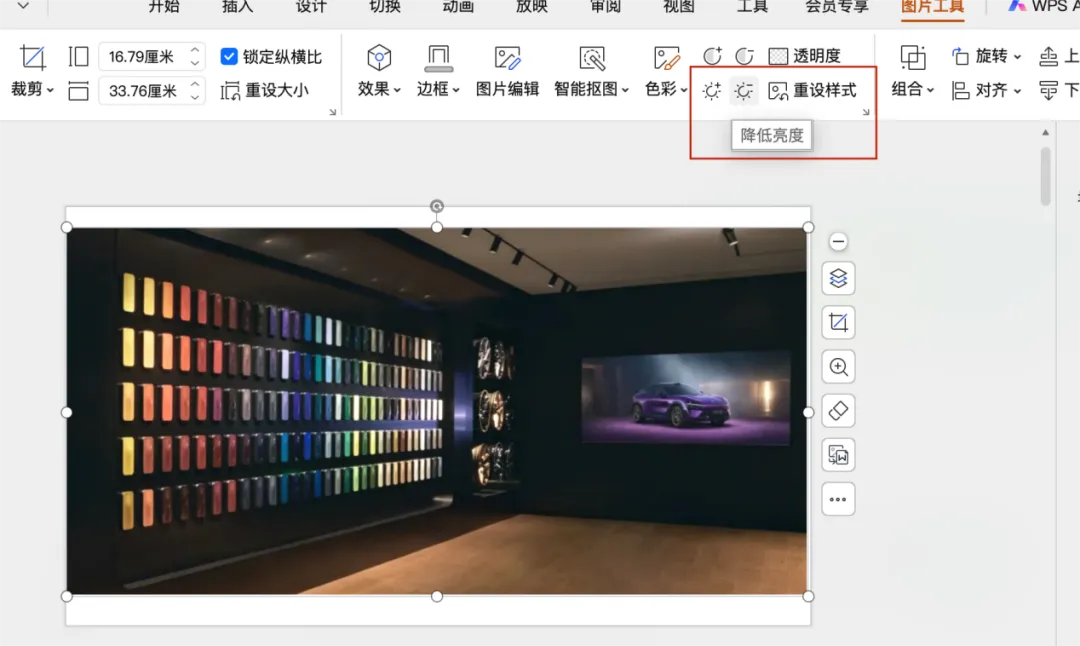This screenshot has width=1080, height=646.
Task: Click the increase contrast icon
Action: 712,55
